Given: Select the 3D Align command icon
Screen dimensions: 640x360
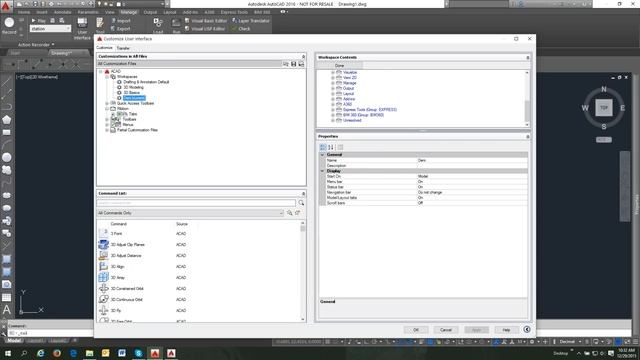Looking at the screenshot, I should [103, 267].
